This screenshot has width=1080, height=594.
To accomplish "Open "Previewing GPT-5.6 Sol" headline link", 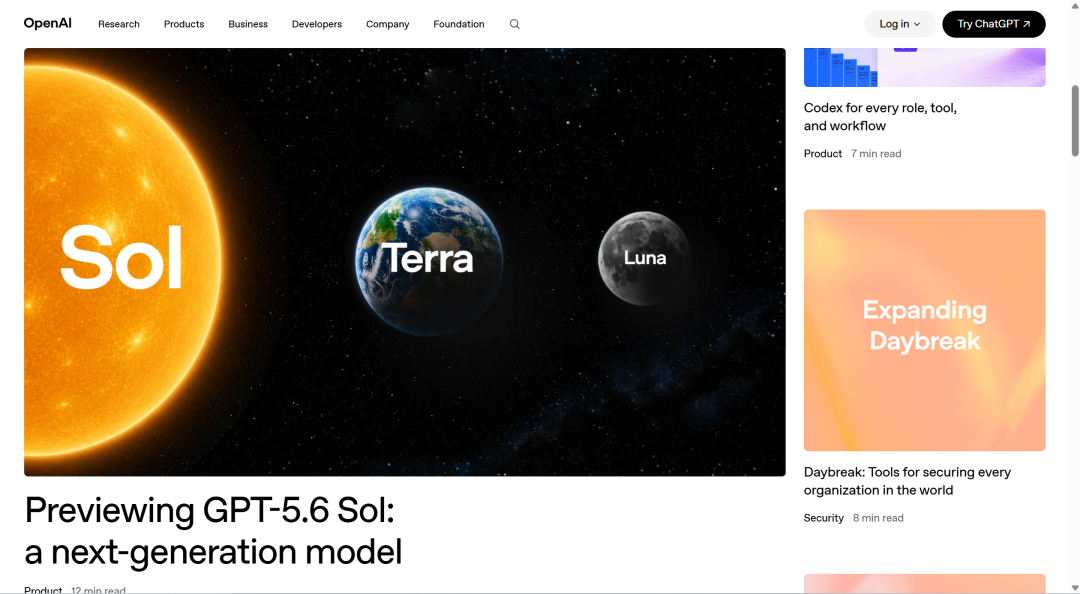I will [213, 531].
